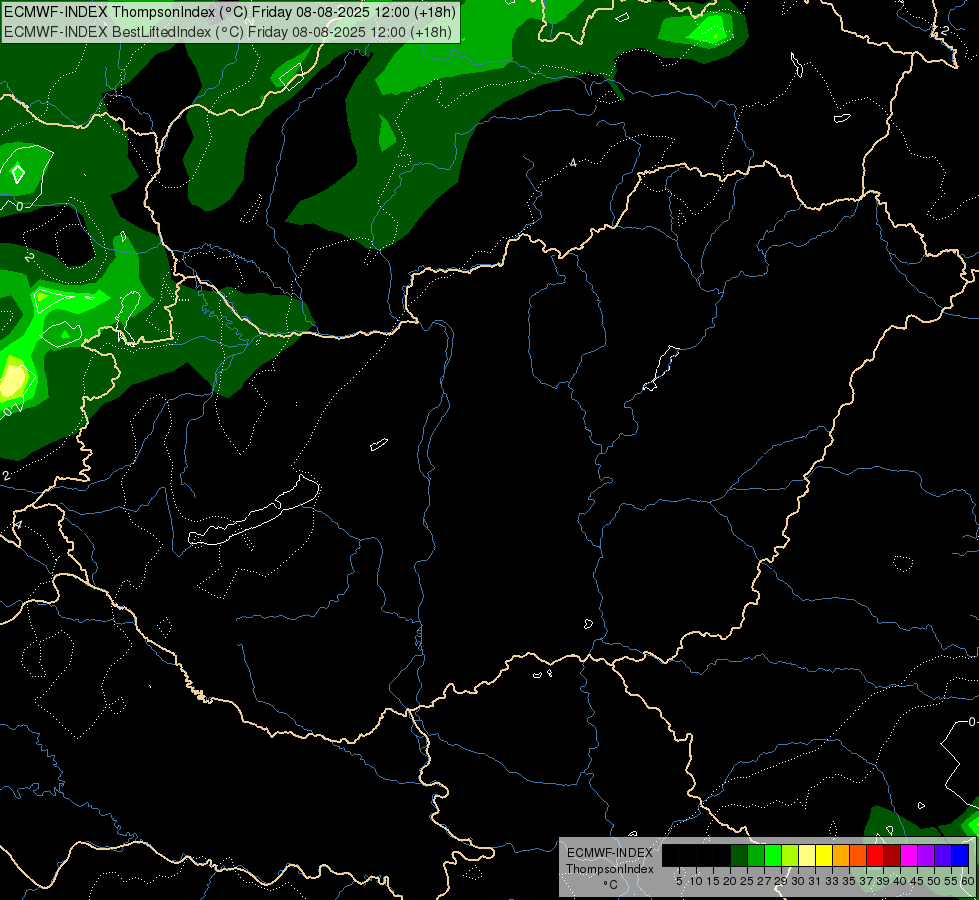
Task: Click the legend tick value 15
Action: pyautogui.click(x=714, y=881)
